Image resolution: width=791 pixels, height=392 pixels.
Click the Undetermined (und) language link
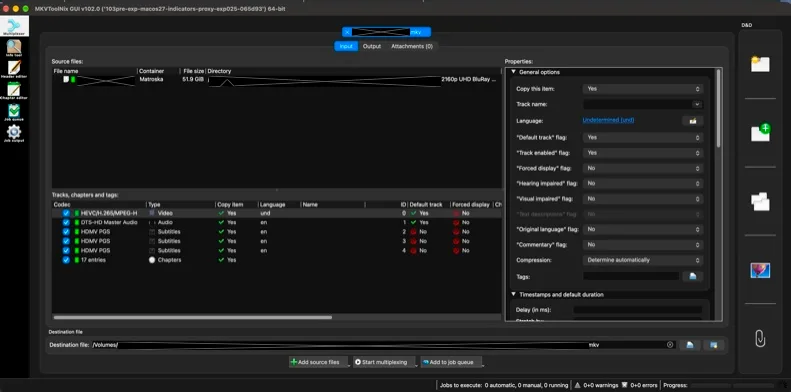pos(608,120)
